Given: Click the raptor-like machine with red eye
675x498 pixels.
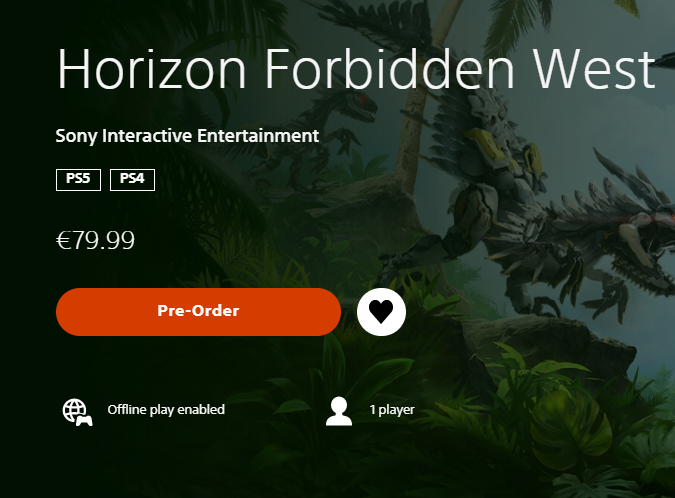Looking at the screenshot, I should coord(327,129).
